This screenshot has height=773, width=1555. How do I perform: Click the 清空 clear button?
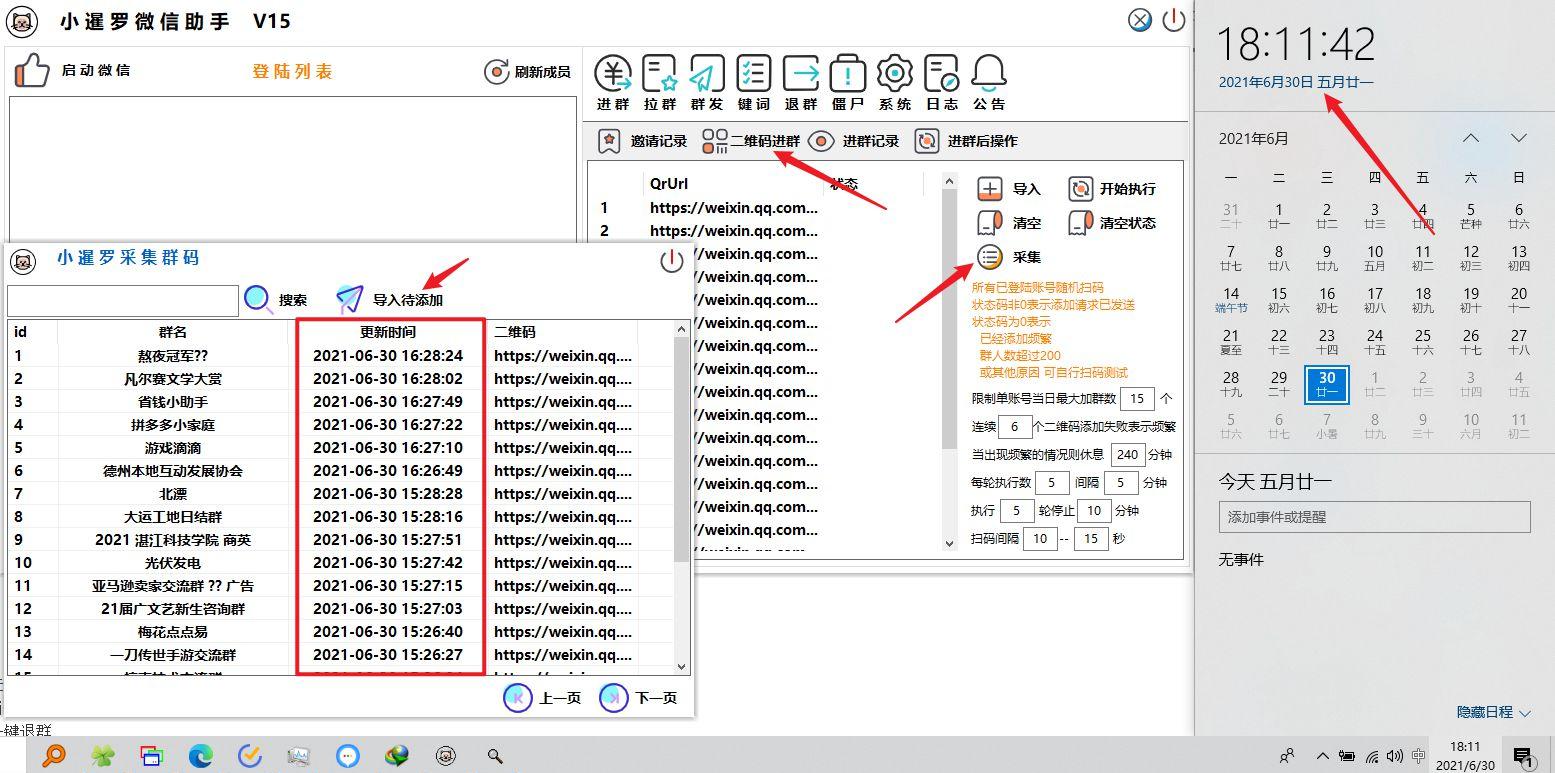[1009, 222]
